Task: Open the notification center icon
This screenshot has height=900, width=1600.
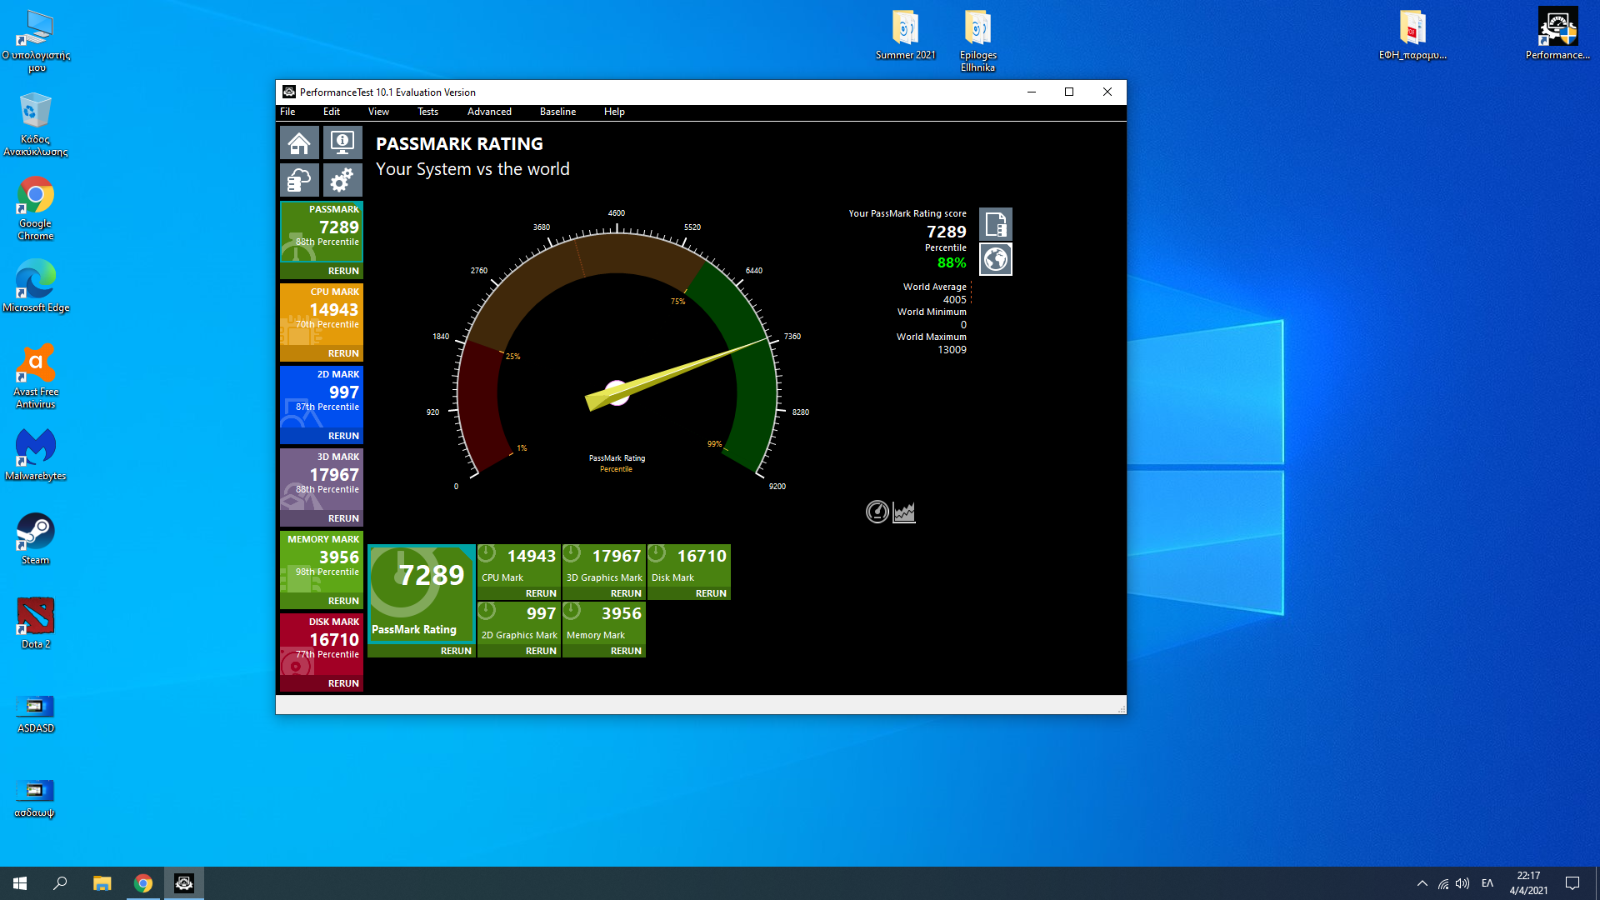Action: click(x=1573, y=883)
